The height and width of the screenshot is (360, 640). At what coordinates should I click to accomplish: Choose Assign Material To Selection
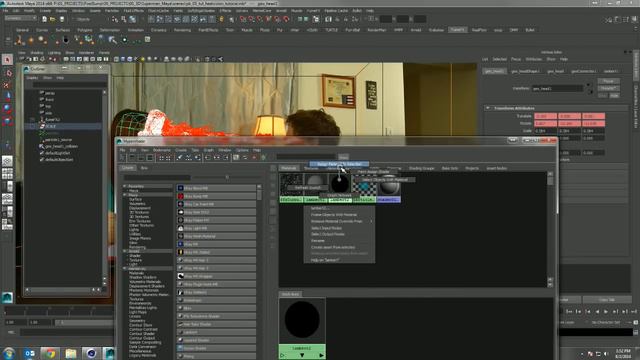tap(339, 164)
